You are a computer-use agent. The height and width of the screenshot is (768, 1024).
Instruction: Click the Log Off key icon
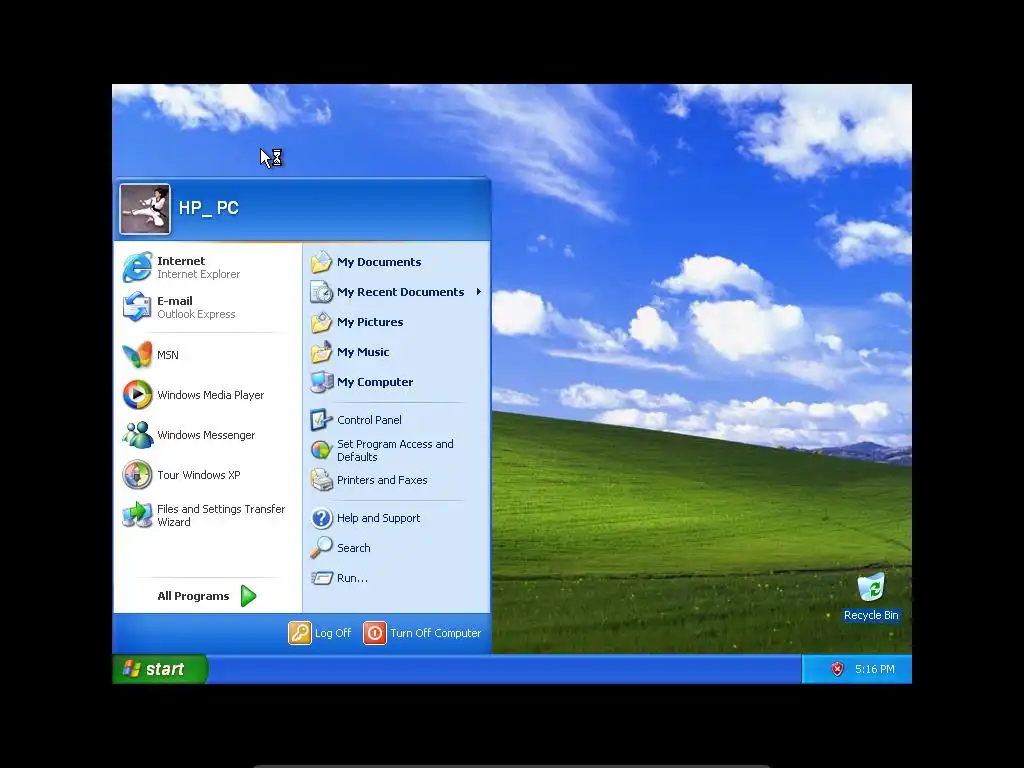tap(300, 633)
